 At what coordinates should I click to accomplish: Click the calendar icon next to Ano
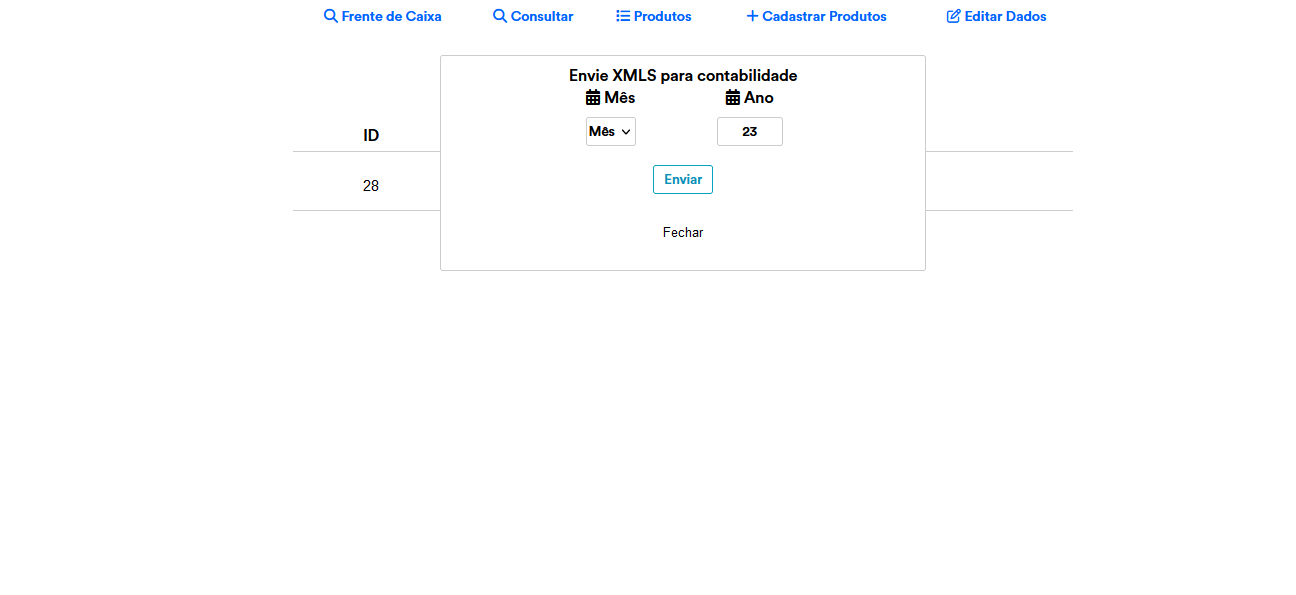tap(733, 98)
